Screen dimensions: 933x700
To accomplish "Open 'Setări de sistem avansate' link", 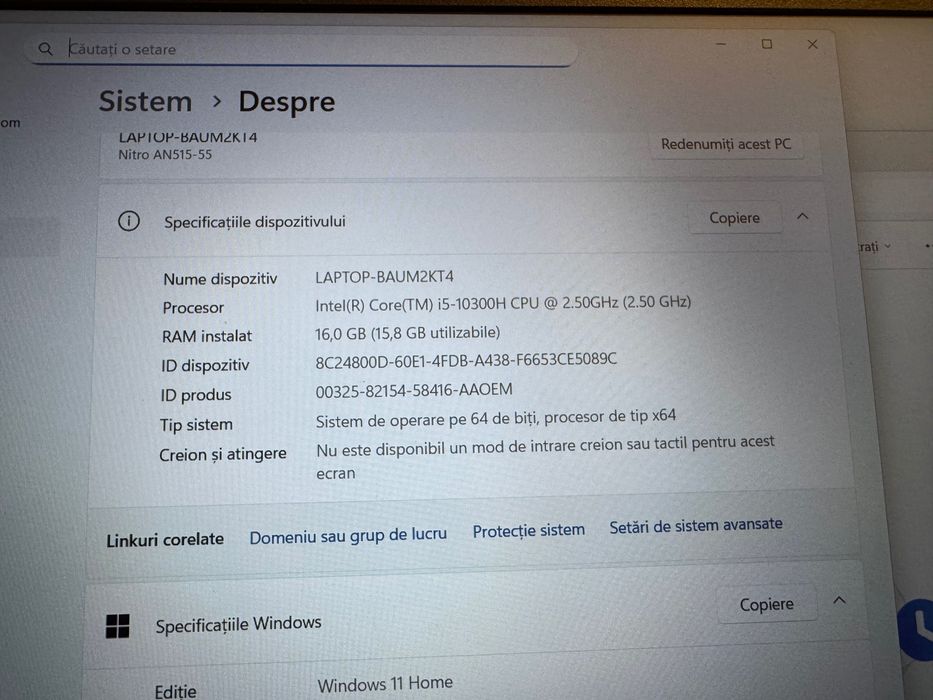I will tap(696, 526).
